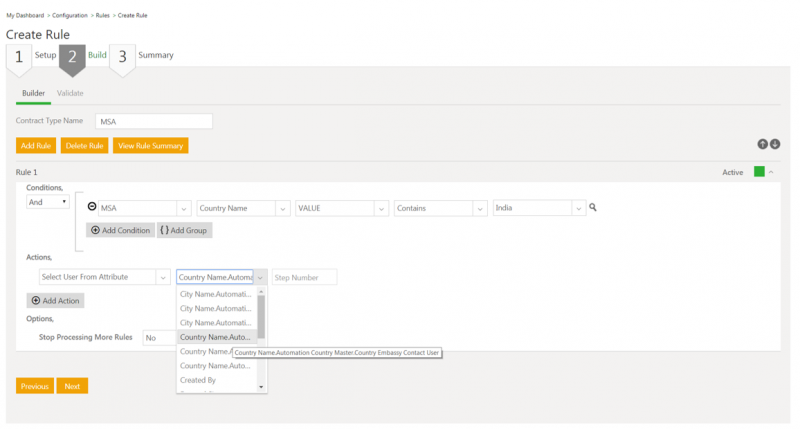Click step 3 Summary wizard marker
This screenshot has height=429, width=800.
[122, 57]
